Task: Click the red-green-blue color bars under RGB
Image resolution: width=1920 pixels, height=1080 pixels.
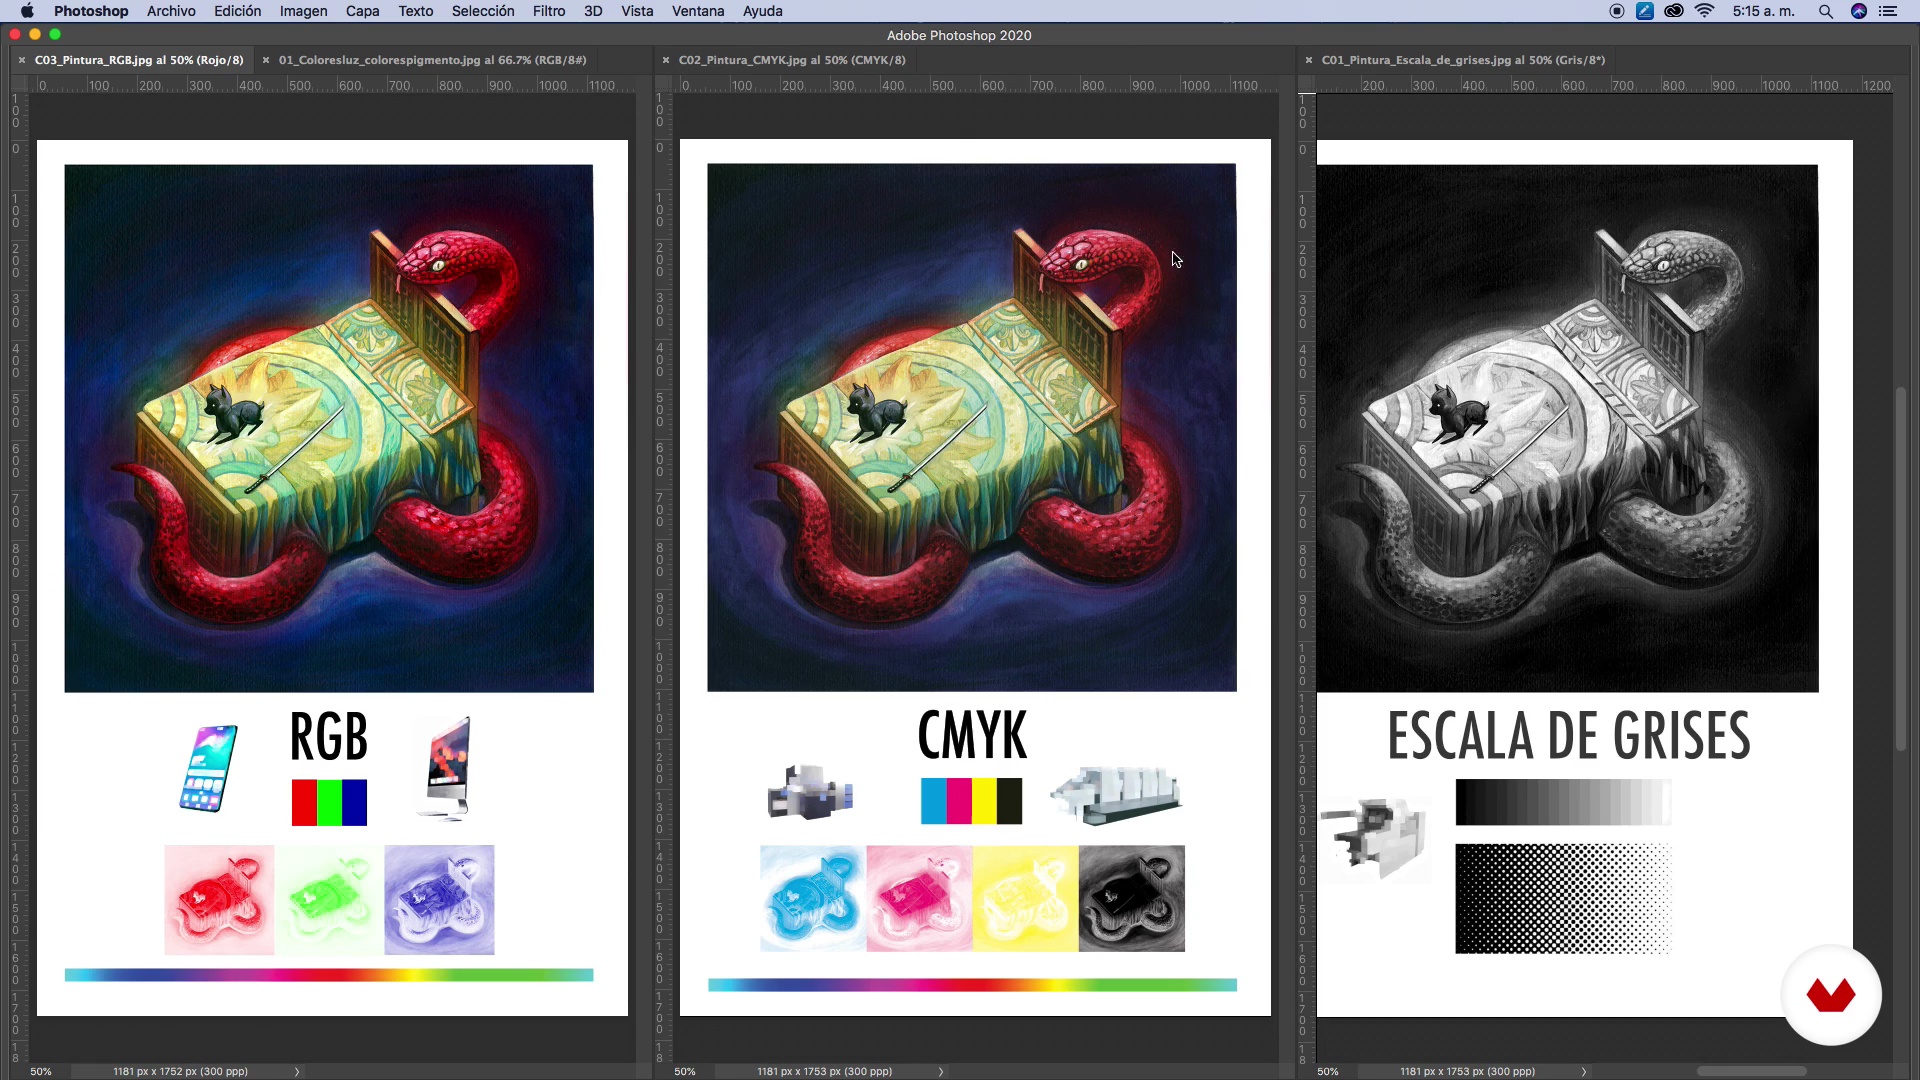Action: point(329,802)
